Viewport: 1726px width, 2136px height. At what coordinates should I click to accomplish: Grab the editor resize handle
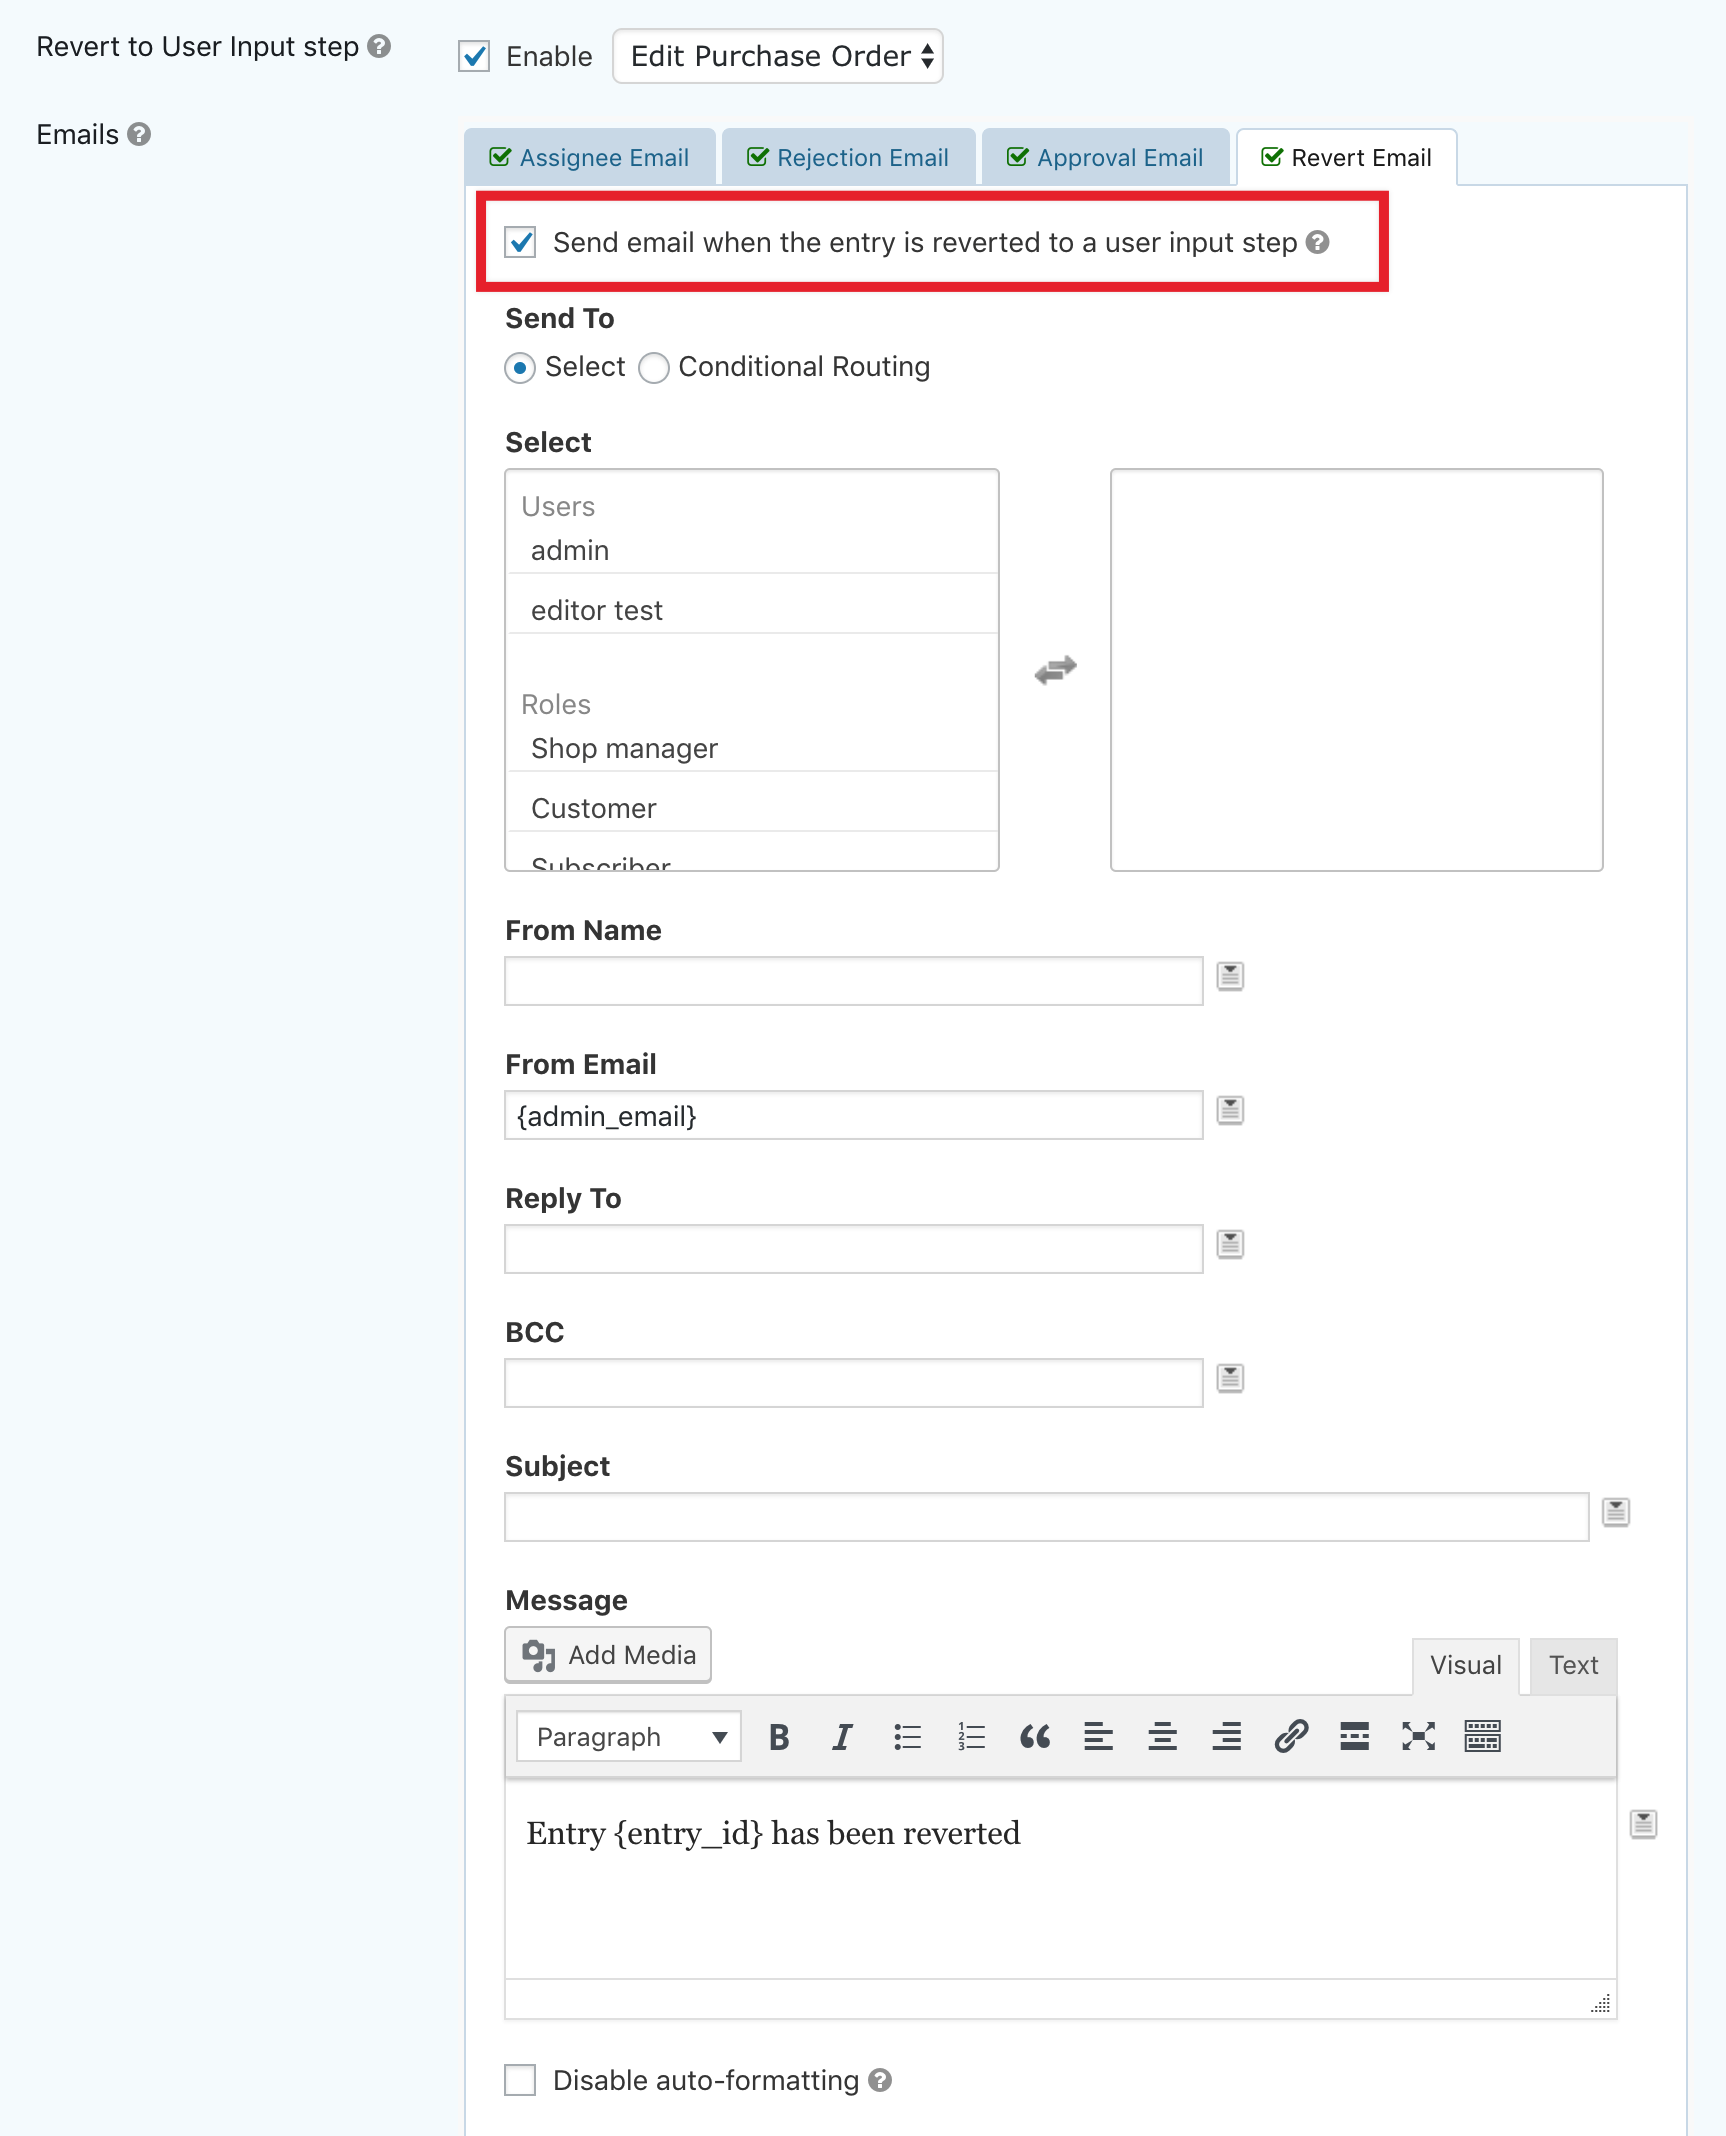coord(1601,2003)
